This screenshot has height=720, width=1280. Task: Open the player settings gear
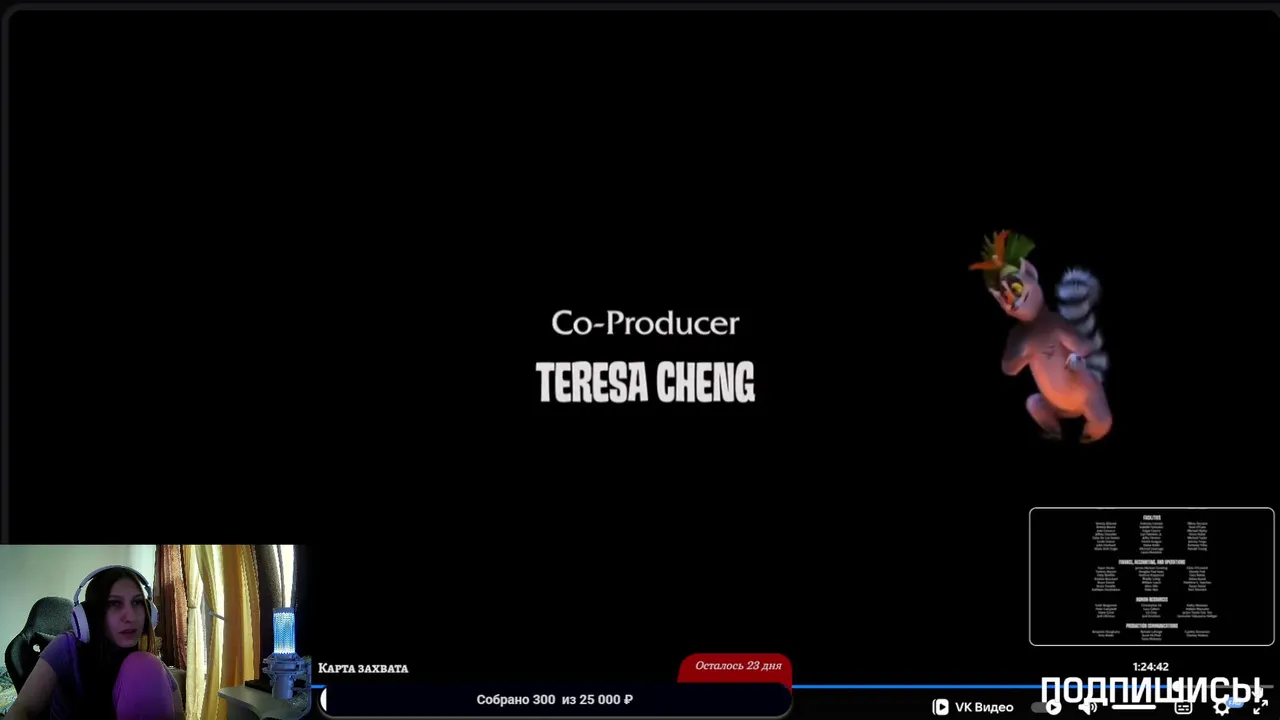pyautogui.click(x=1221, y=707)
